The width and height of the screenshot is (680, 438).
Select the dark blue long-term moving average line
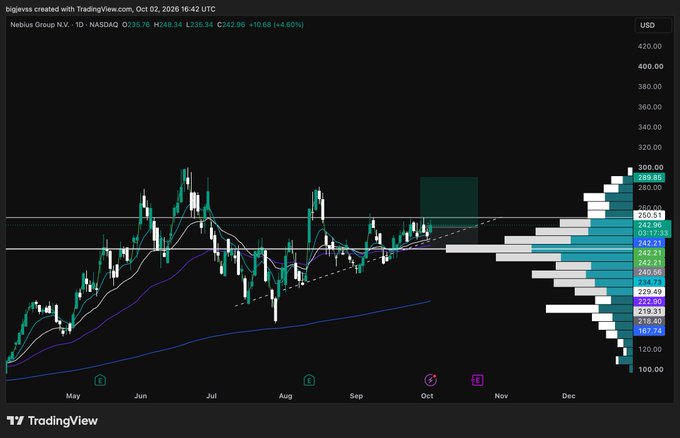217,336
